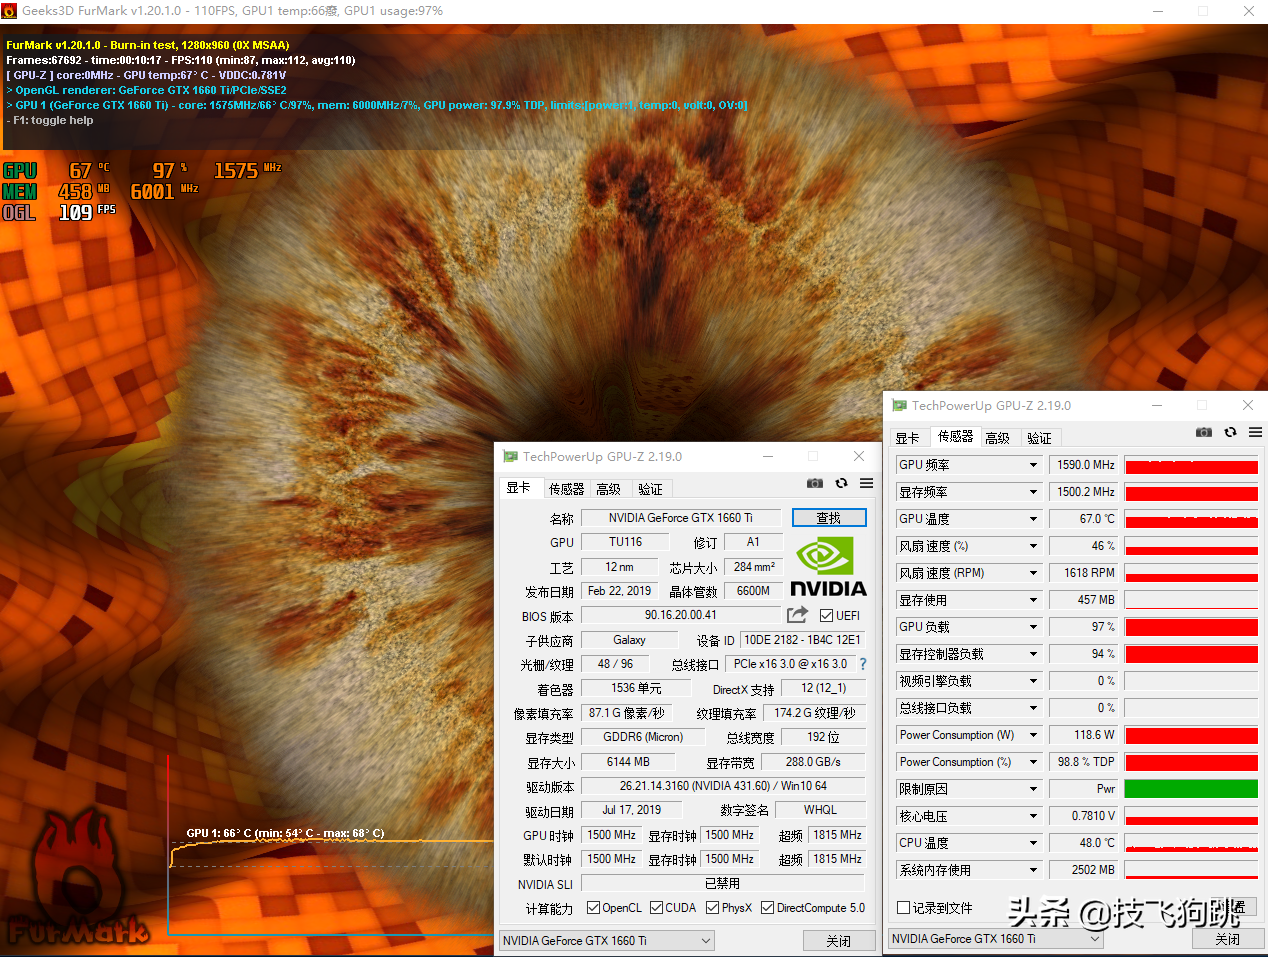Viewport: 1268px width, 957px height.
Task: Click the GDDR6 (Micron) memory type field
Action: (643, 737)
